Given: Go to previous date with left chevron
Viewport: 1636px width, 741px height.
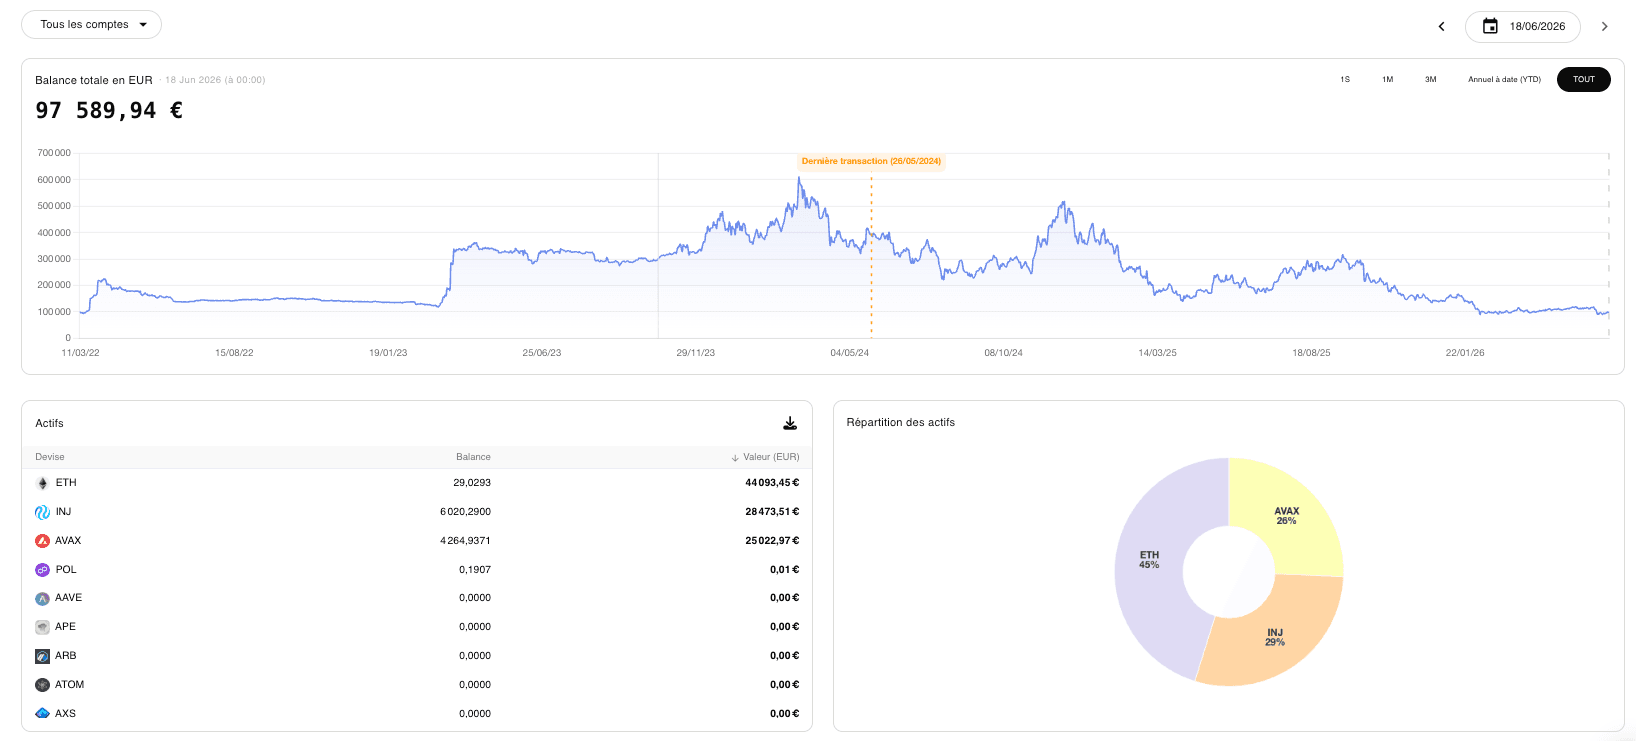Looking at the screenshot, I should [1441, 27].
